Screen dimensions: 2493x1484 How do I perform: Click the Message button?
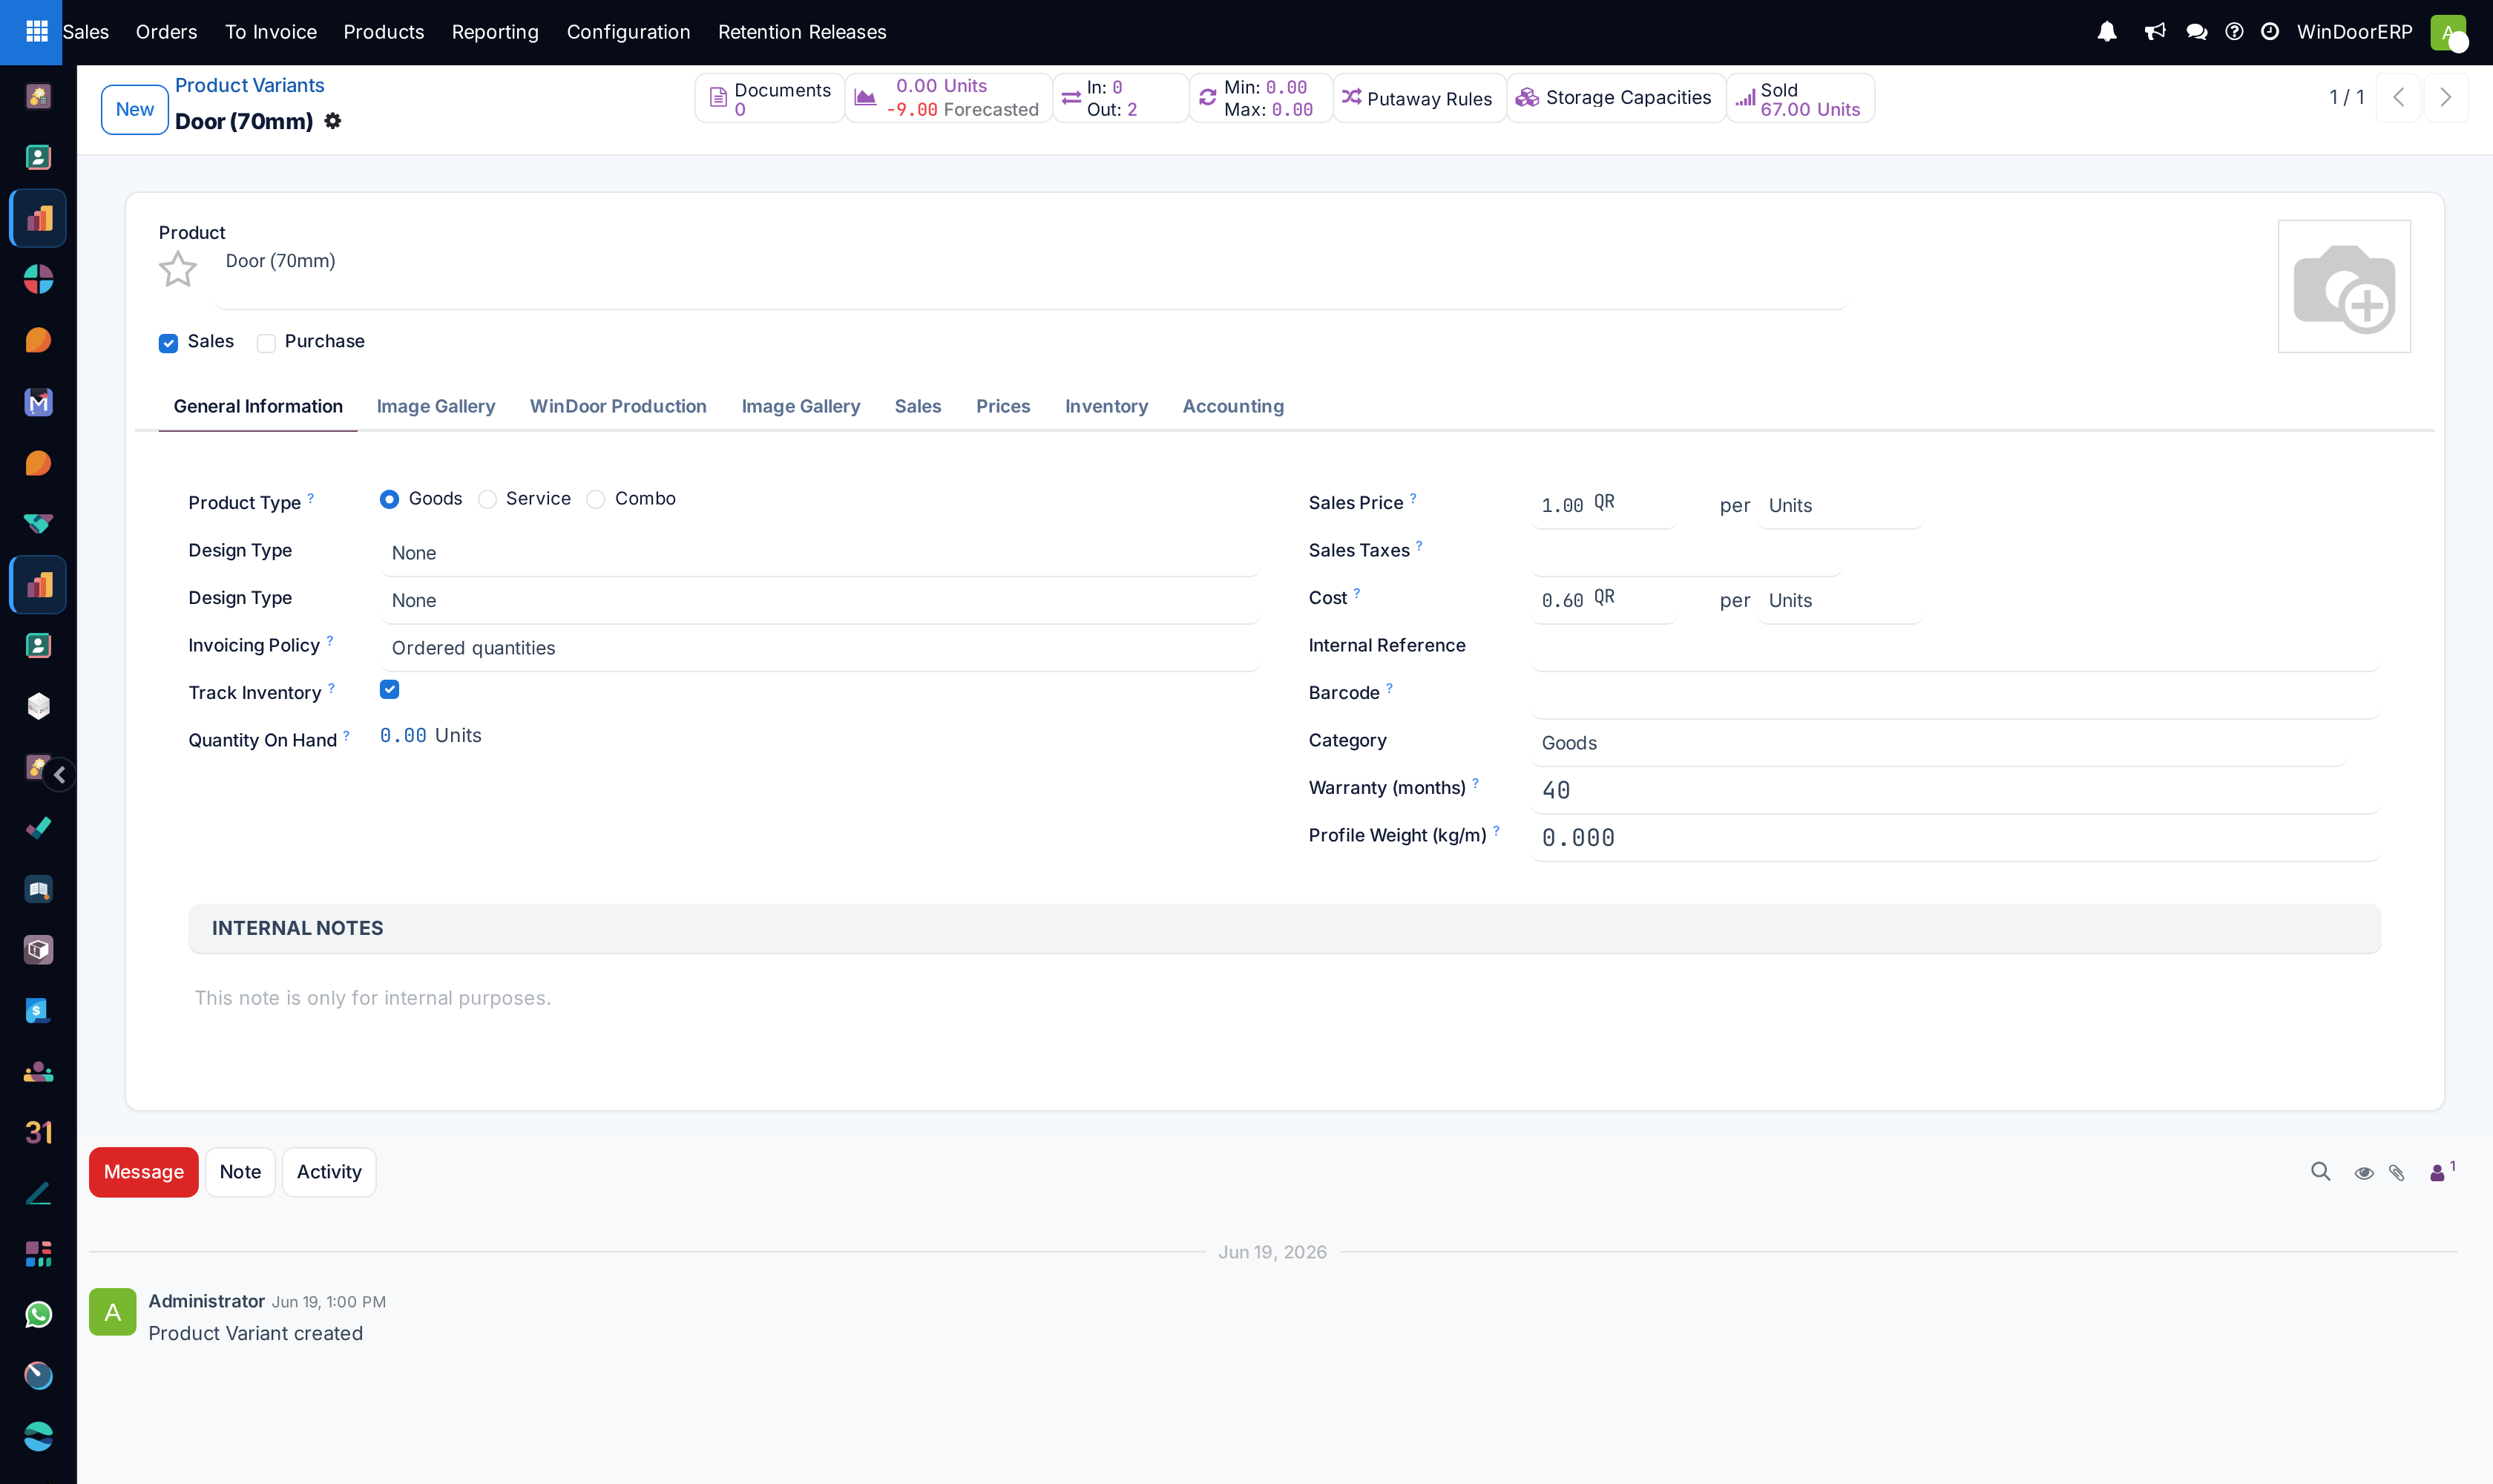click(x=144, y=1172)
